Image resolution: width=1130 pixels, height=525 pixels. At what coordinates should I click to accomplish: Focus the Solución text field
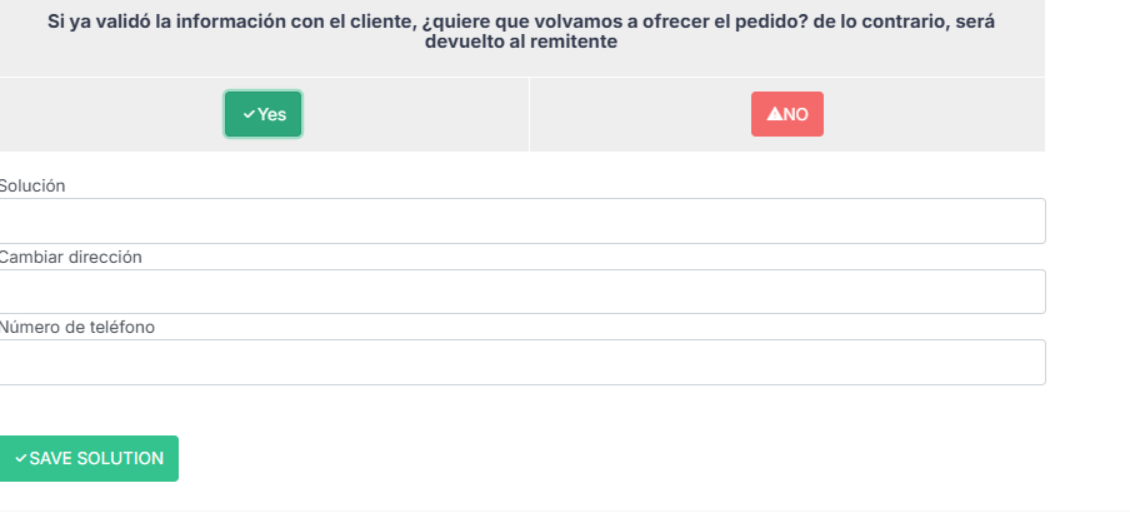[520, 221]
